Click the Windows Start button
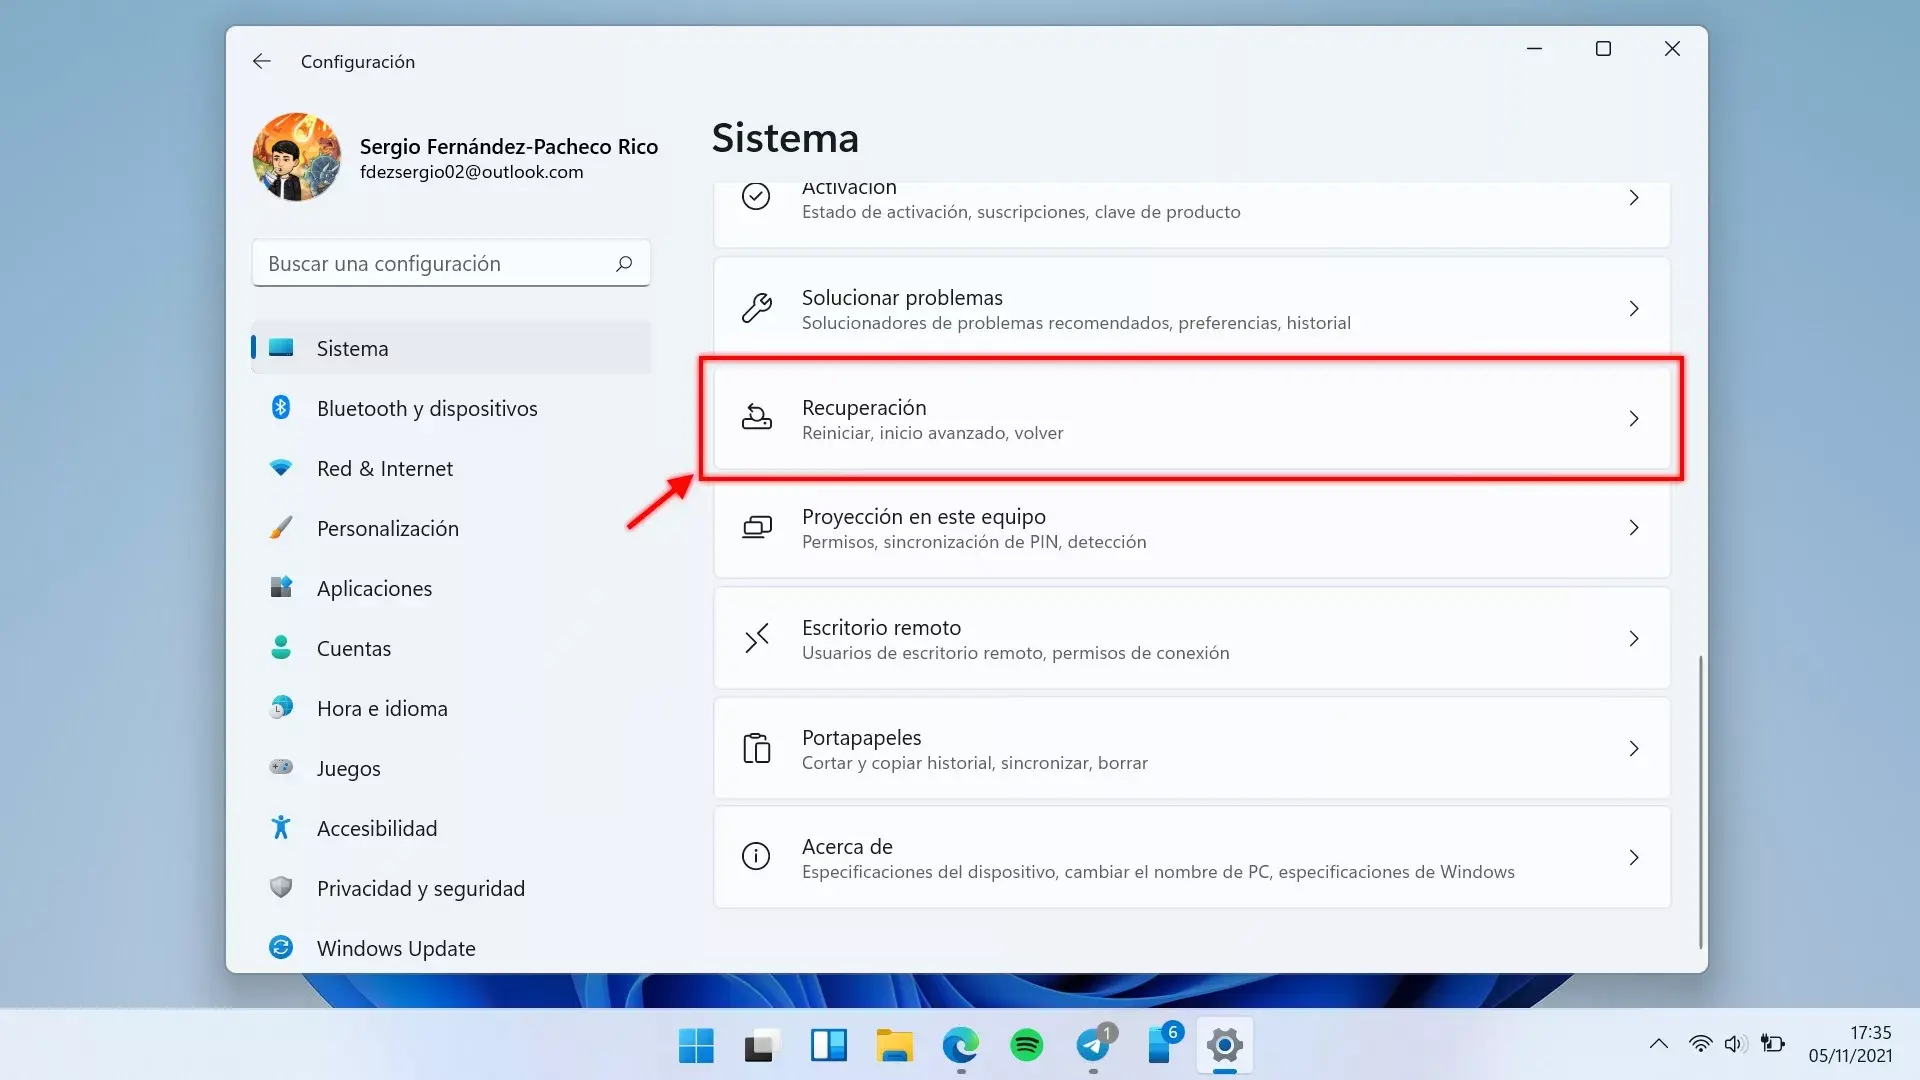 tap(696, 1047)
